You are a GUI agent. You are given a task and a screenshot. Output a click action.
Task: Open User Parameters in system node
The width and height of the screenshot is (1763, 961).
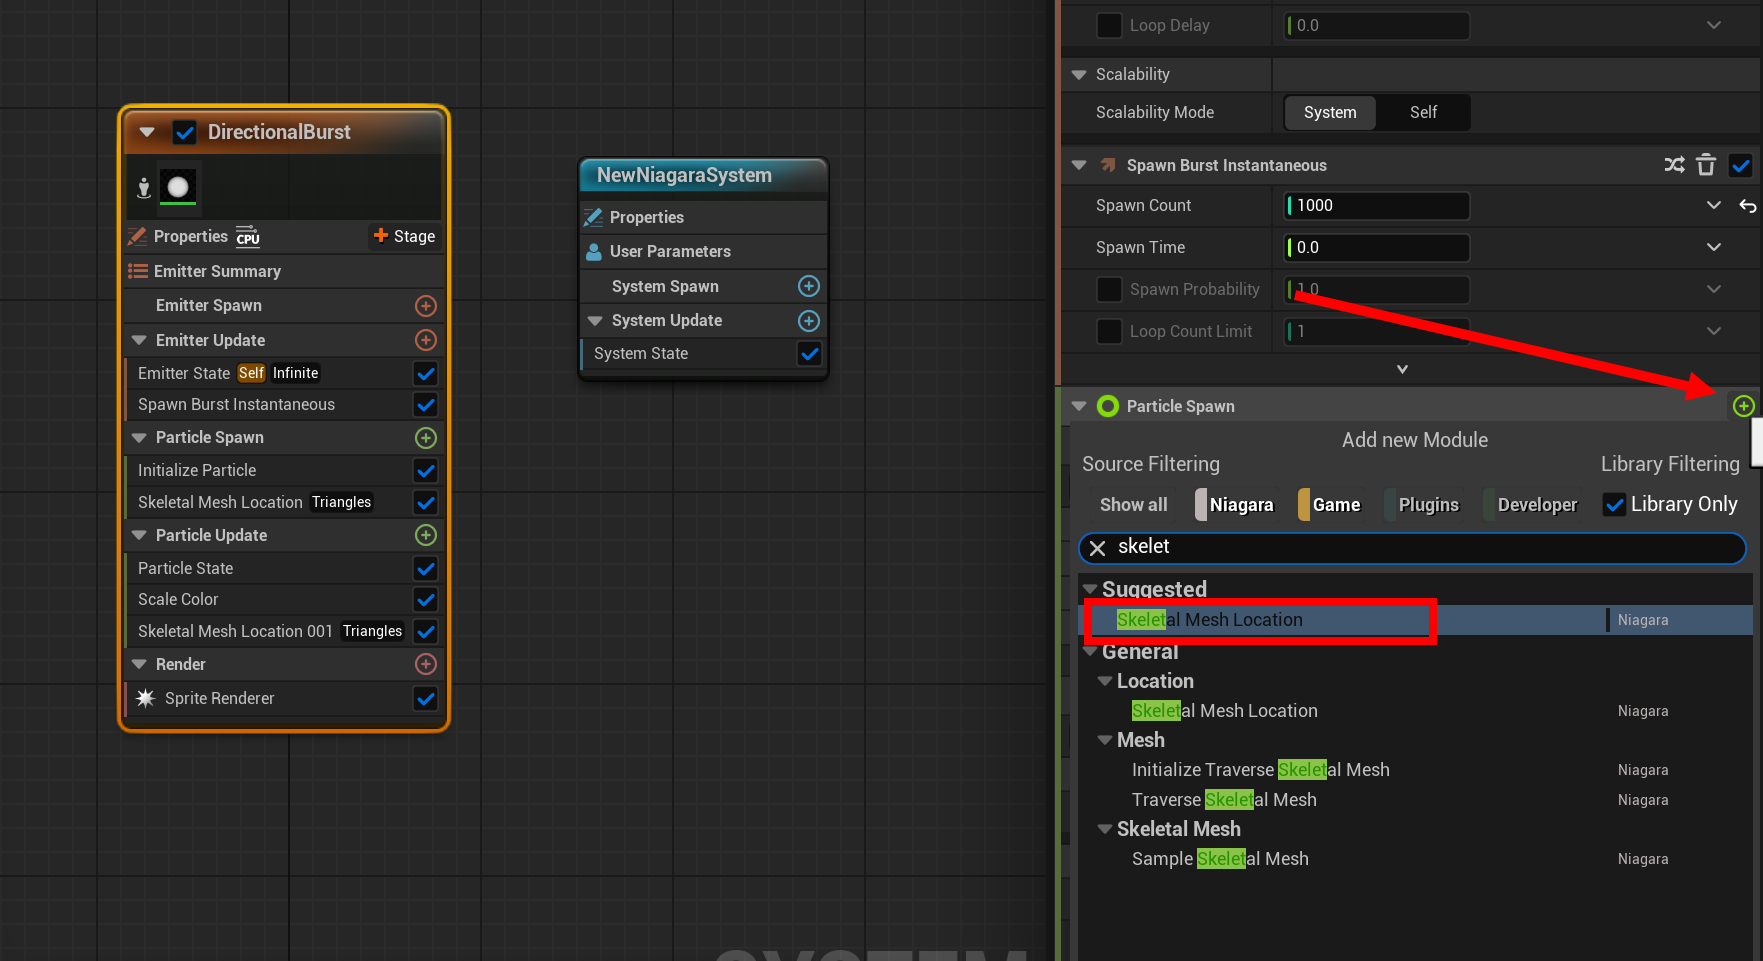point(670,252)
